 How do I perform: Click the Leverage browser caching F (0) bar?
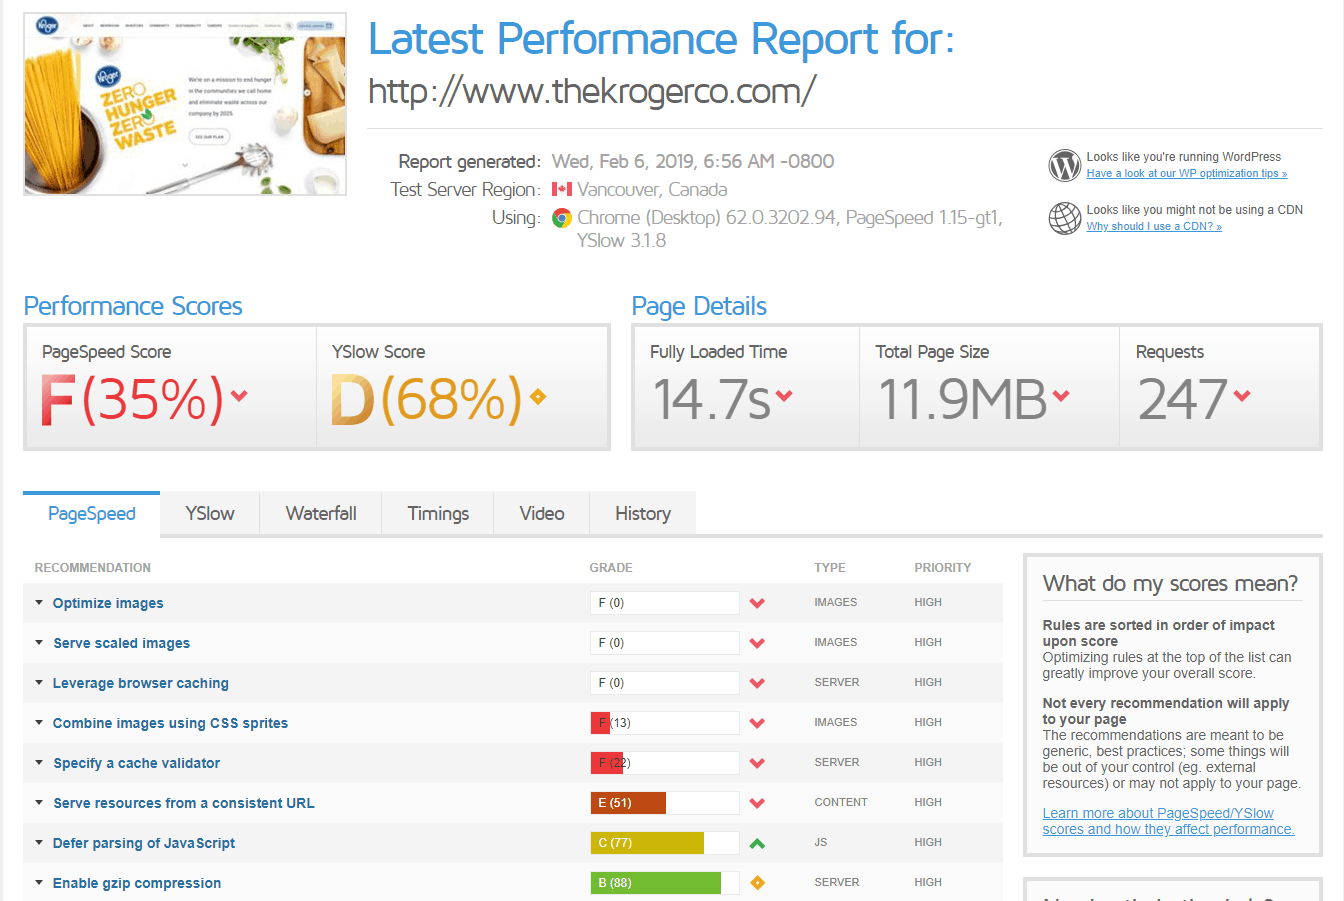click(x=665, y=683)
